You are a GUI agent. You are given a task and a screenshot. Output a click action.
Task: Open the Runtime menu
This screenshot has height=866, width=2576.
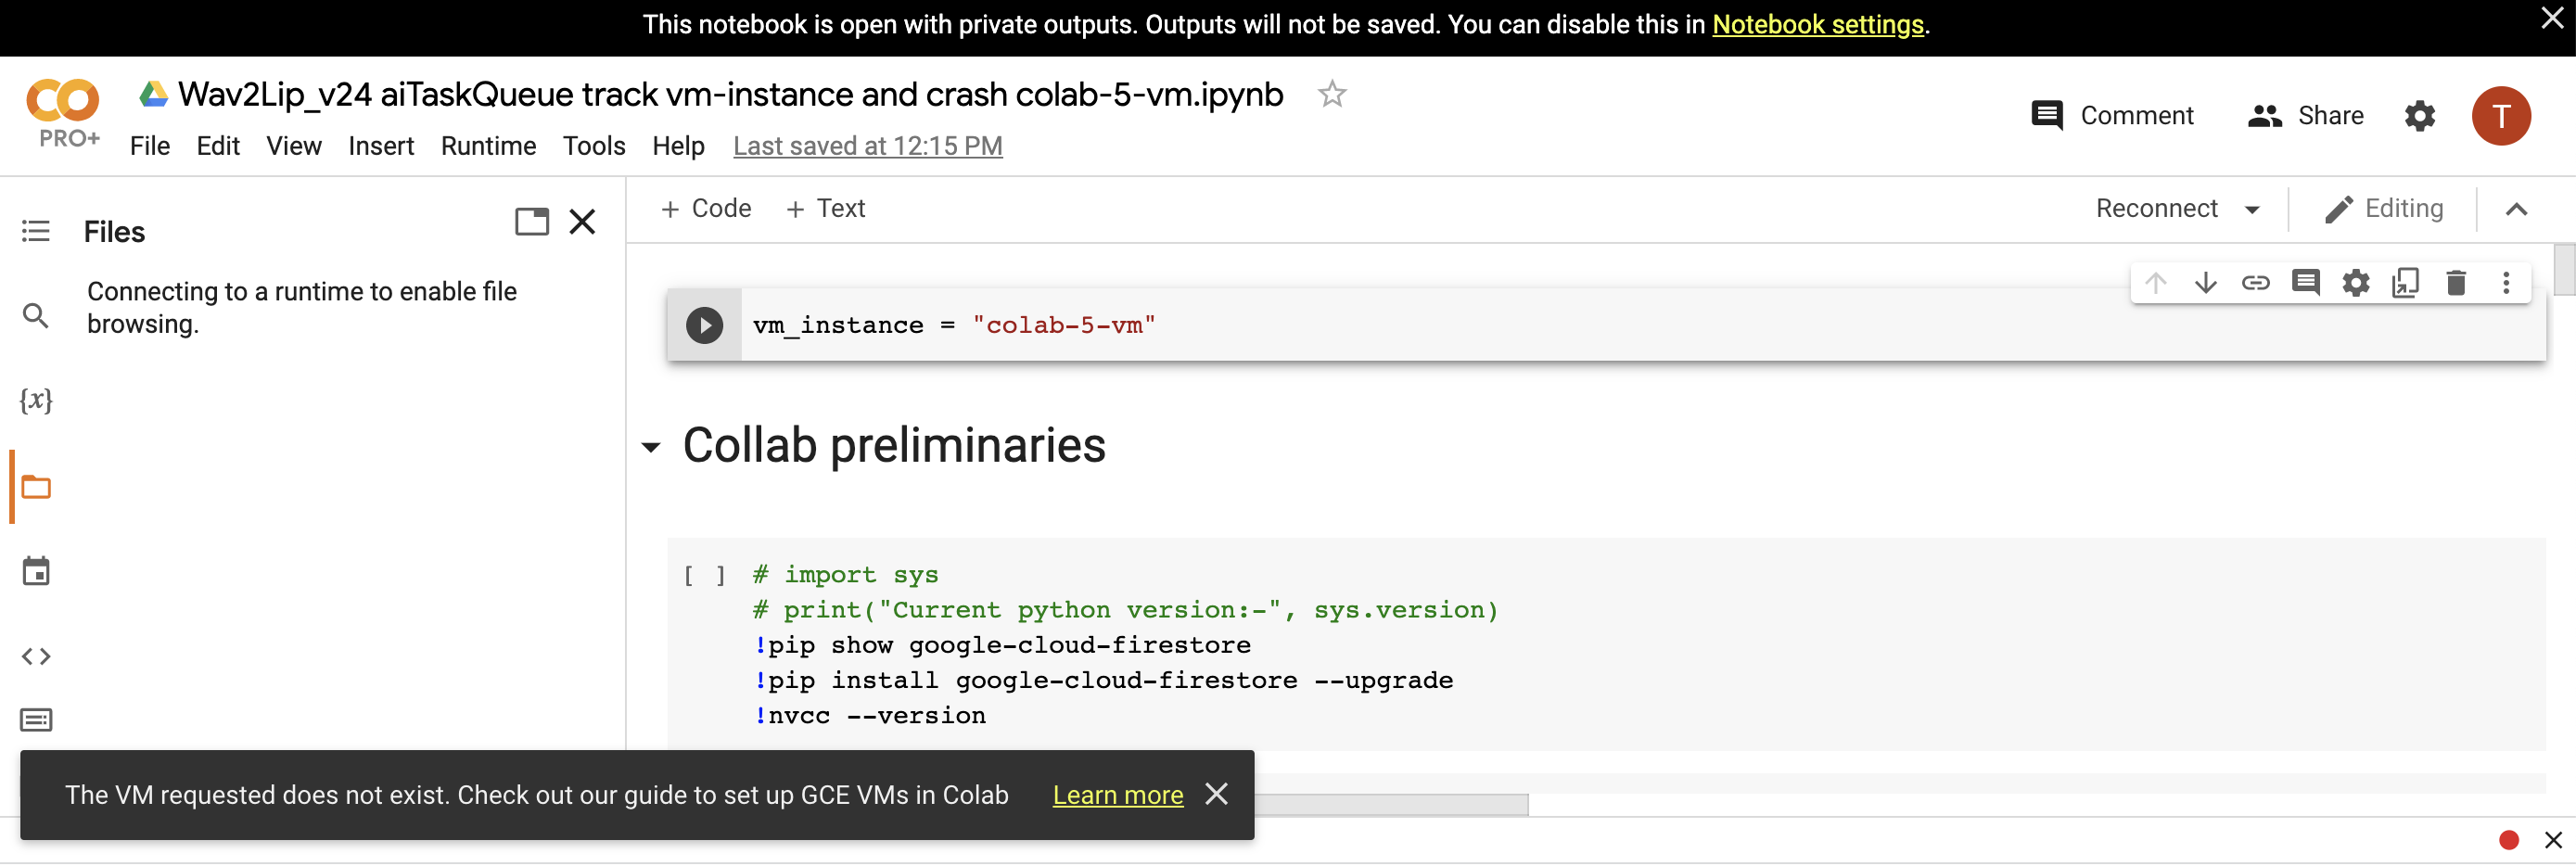coord(488,146)
